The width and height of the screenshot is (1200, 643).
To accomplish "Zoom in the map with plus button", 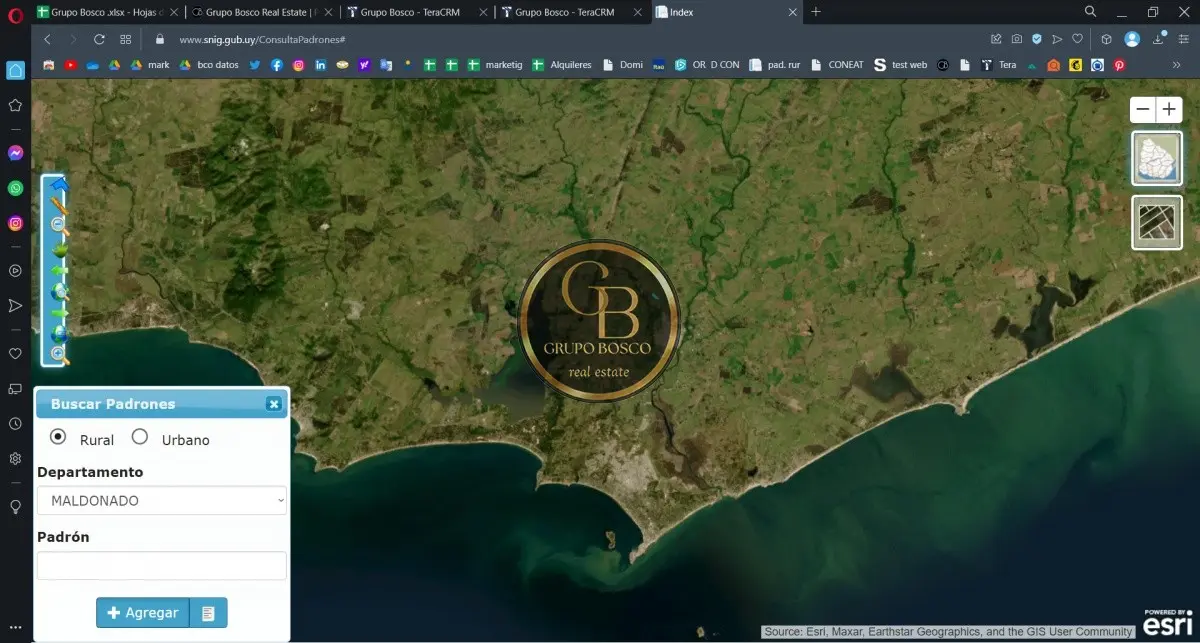I will (x=1169, y=110).
